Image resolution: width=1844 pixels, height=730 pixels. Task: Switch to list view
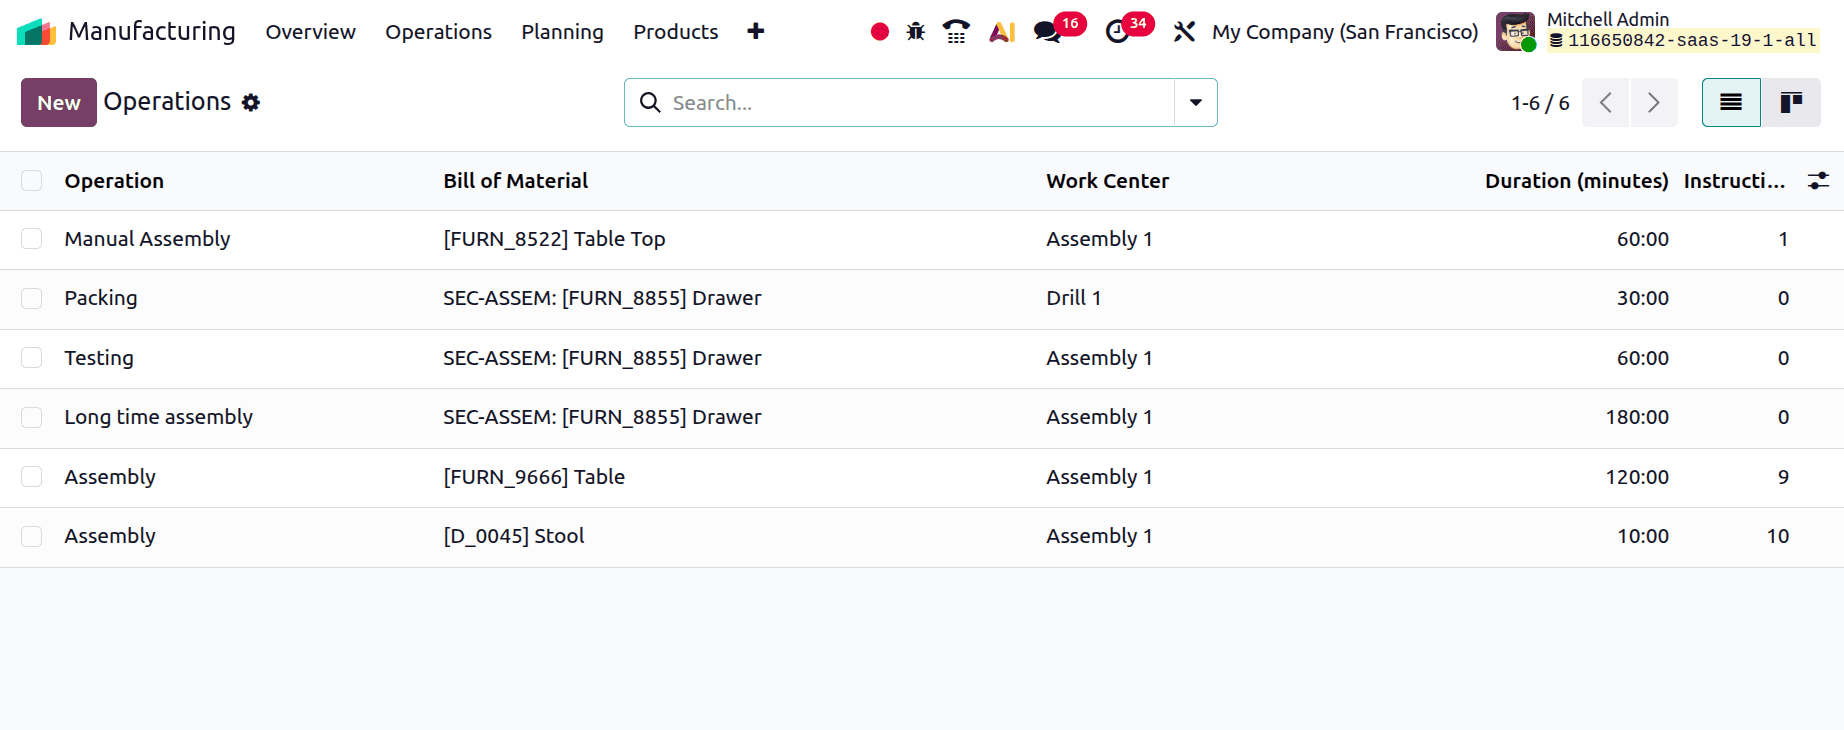tap(1731, 102)
